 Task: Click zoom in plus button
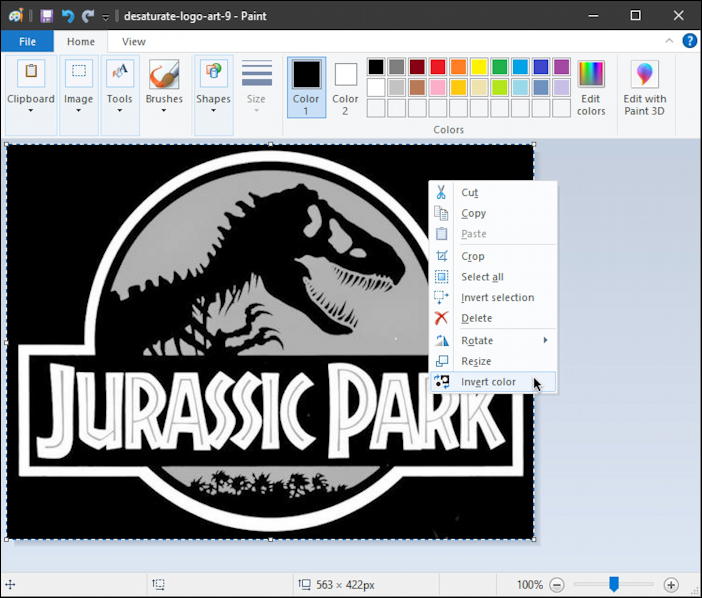click(671, 584)
